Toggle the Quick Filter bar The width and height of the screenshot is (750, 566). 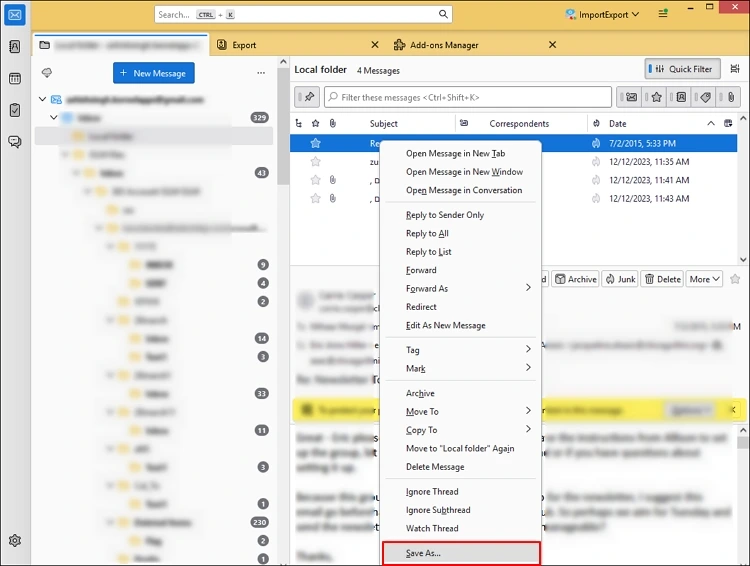click(681, 69)
